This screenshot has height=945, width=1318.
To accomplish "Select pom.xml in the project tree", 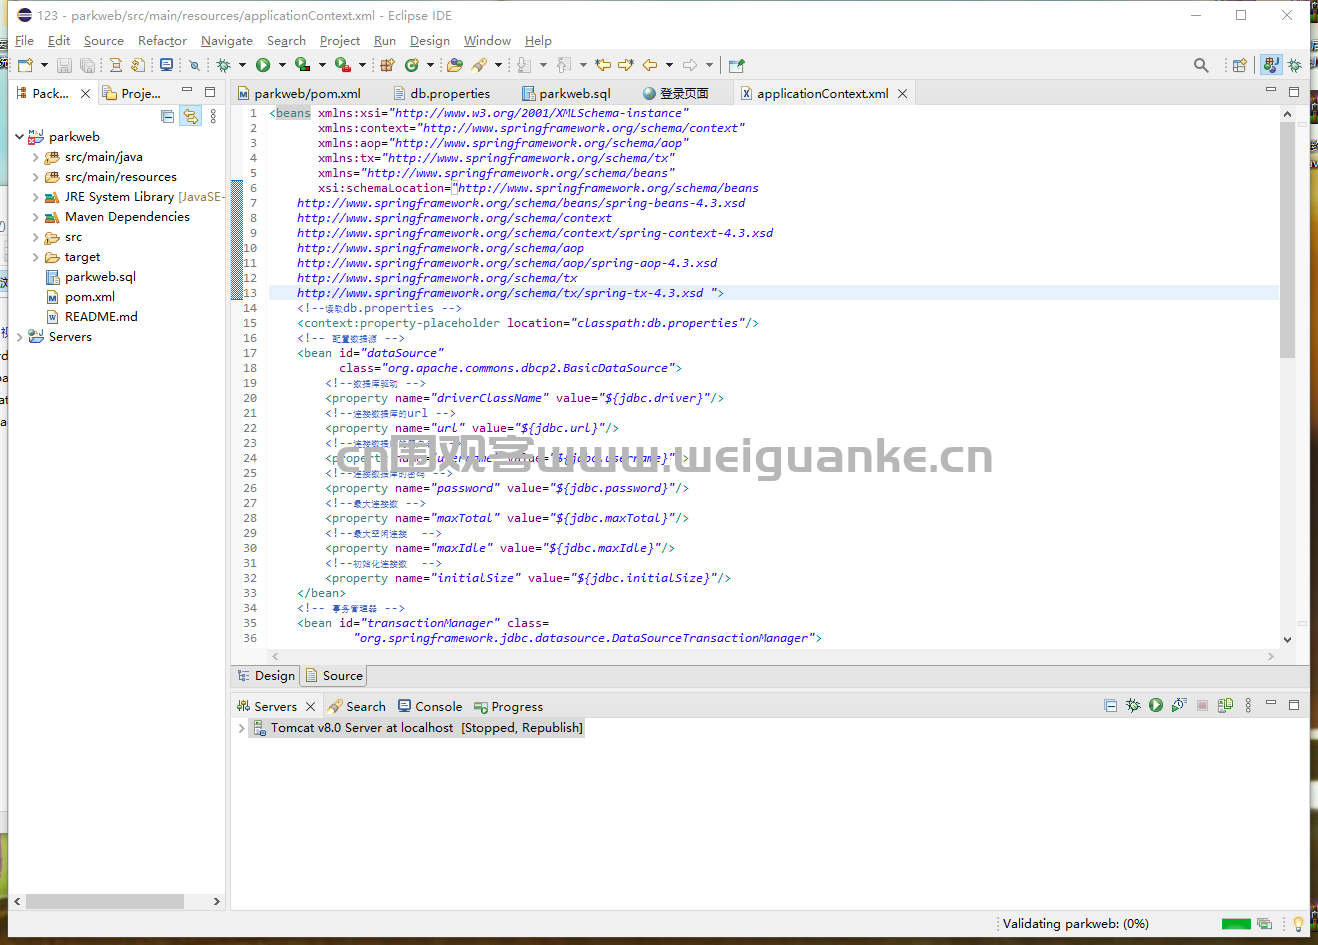I will [90, 297].
